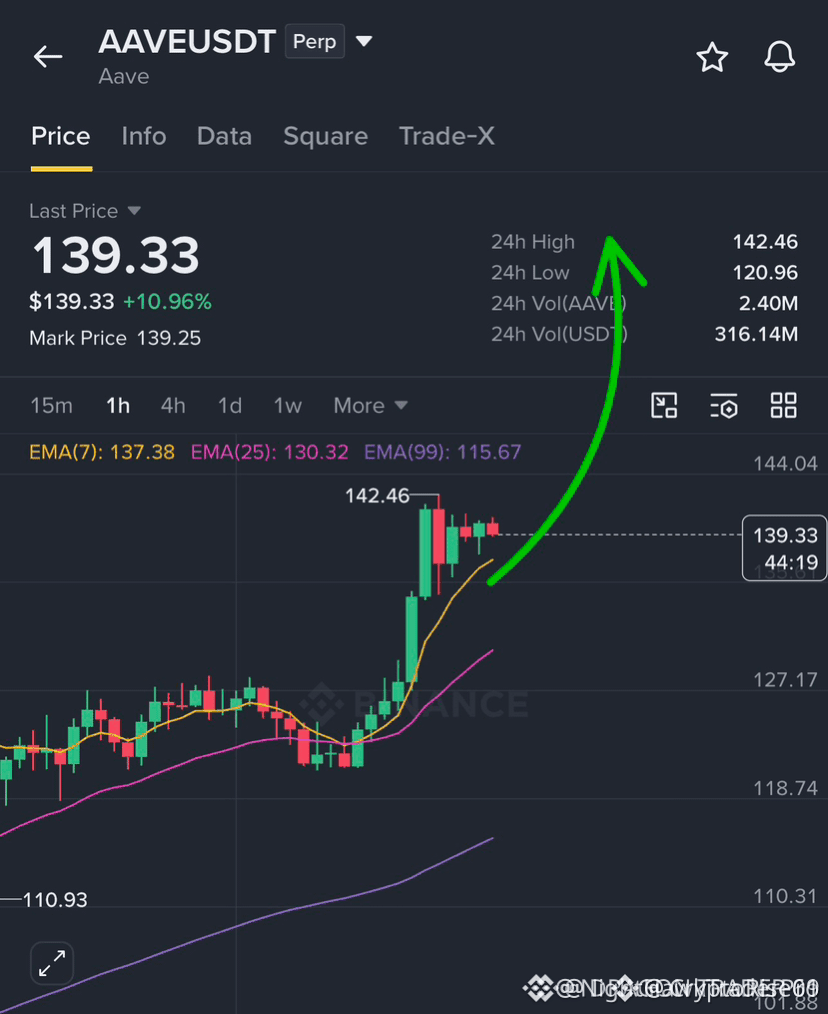
Task: Switch to the Info tab
Action: (x=144, y=136)
